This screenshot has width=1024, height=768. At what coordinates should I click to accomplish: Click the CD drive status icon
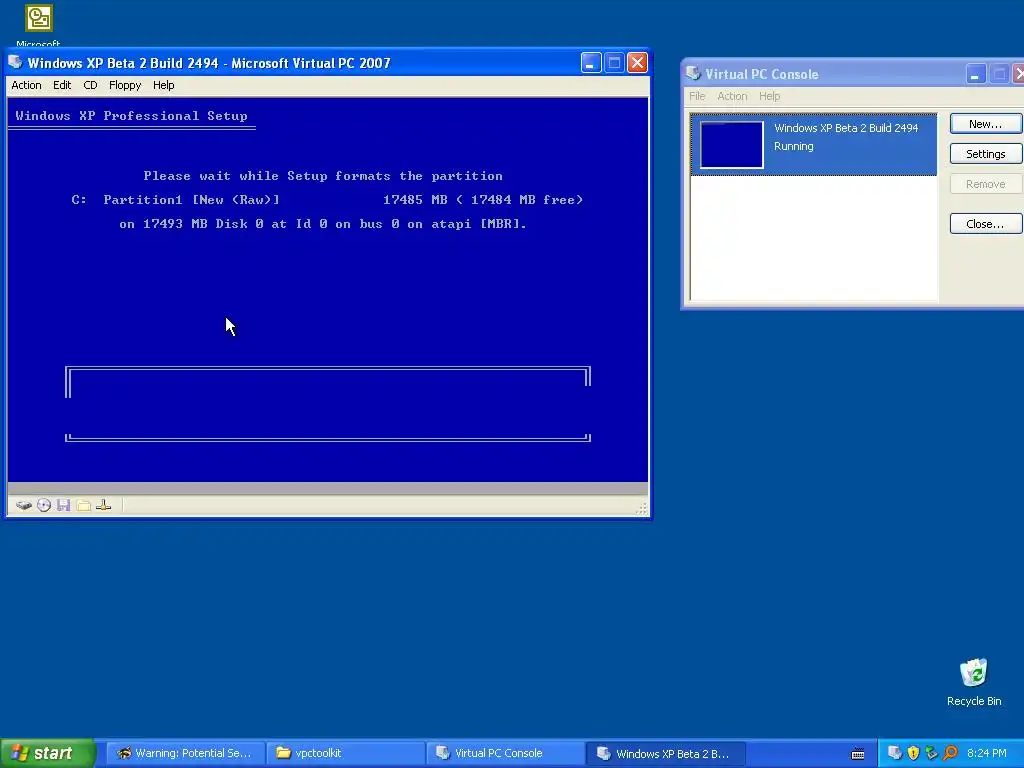(44, 505)
